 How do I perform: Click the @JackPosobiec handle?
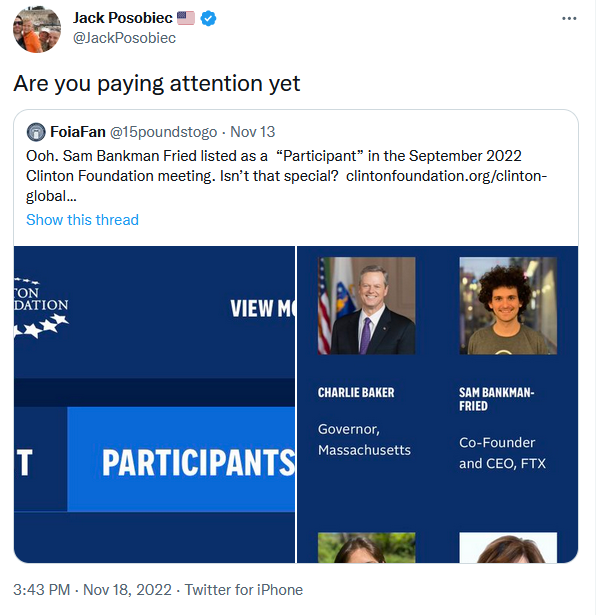(124, 38)
